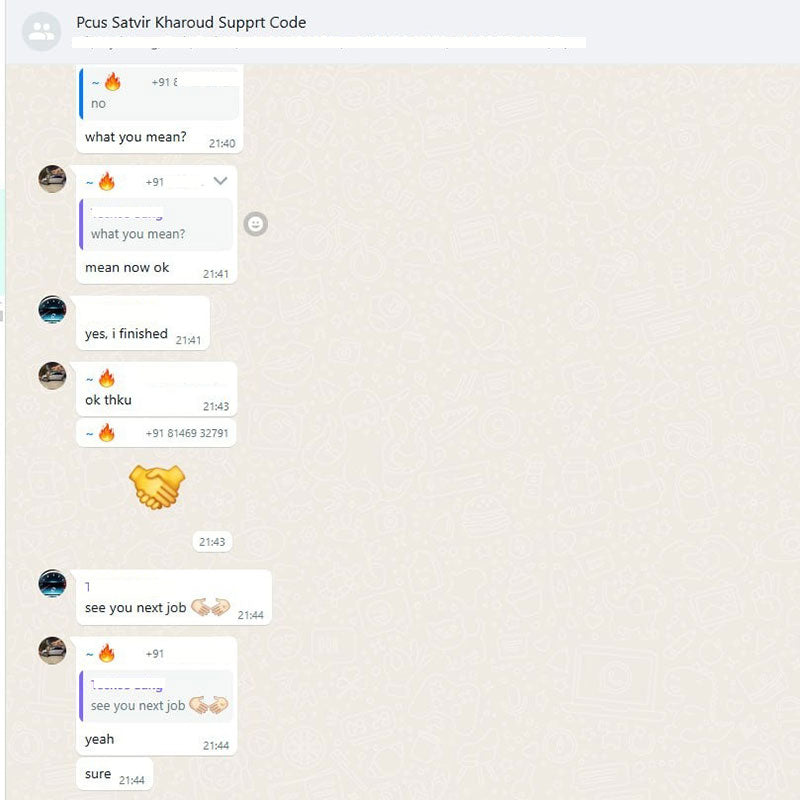This screenshot has height=800, width=800.
Task: Click the large handshake emoji message
Action: point(157,487)
